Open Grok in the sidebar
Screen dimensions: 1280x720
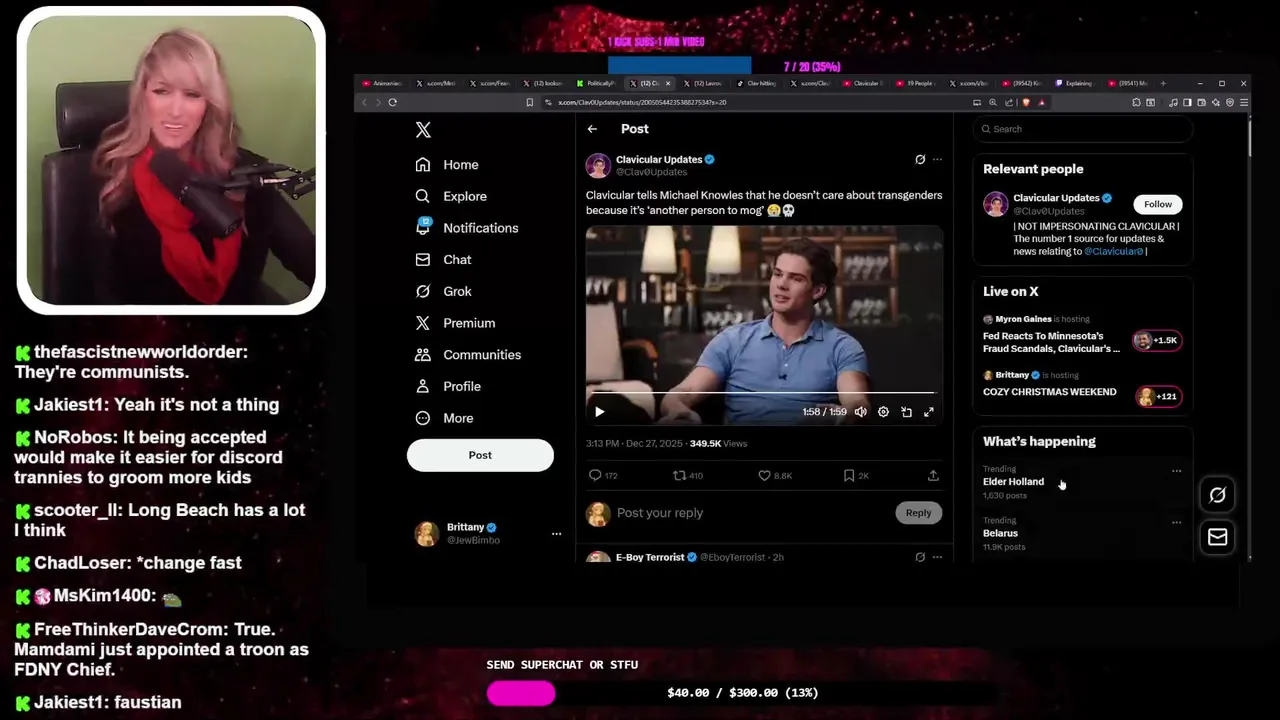tap(443, 291)
